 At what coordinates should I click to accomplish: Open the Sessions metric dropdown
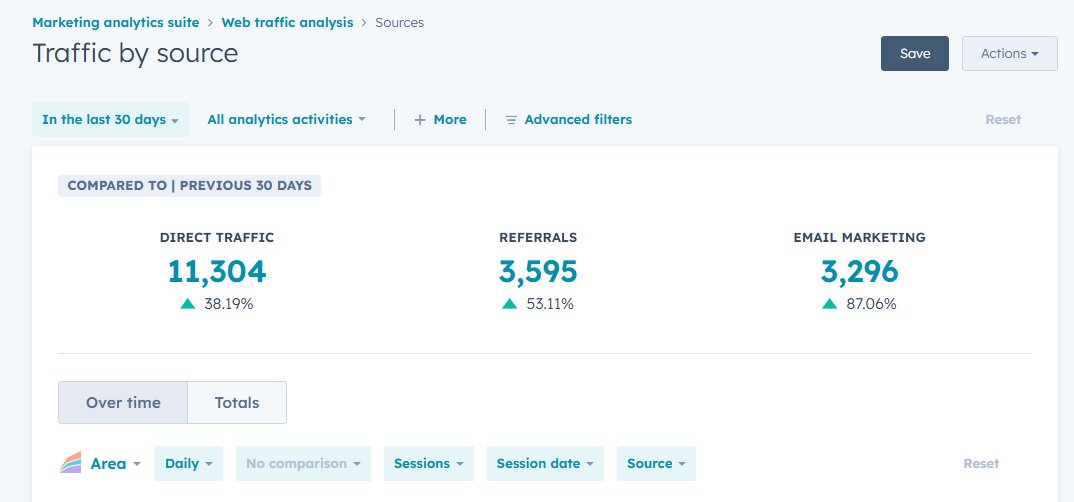pos(429,464)
